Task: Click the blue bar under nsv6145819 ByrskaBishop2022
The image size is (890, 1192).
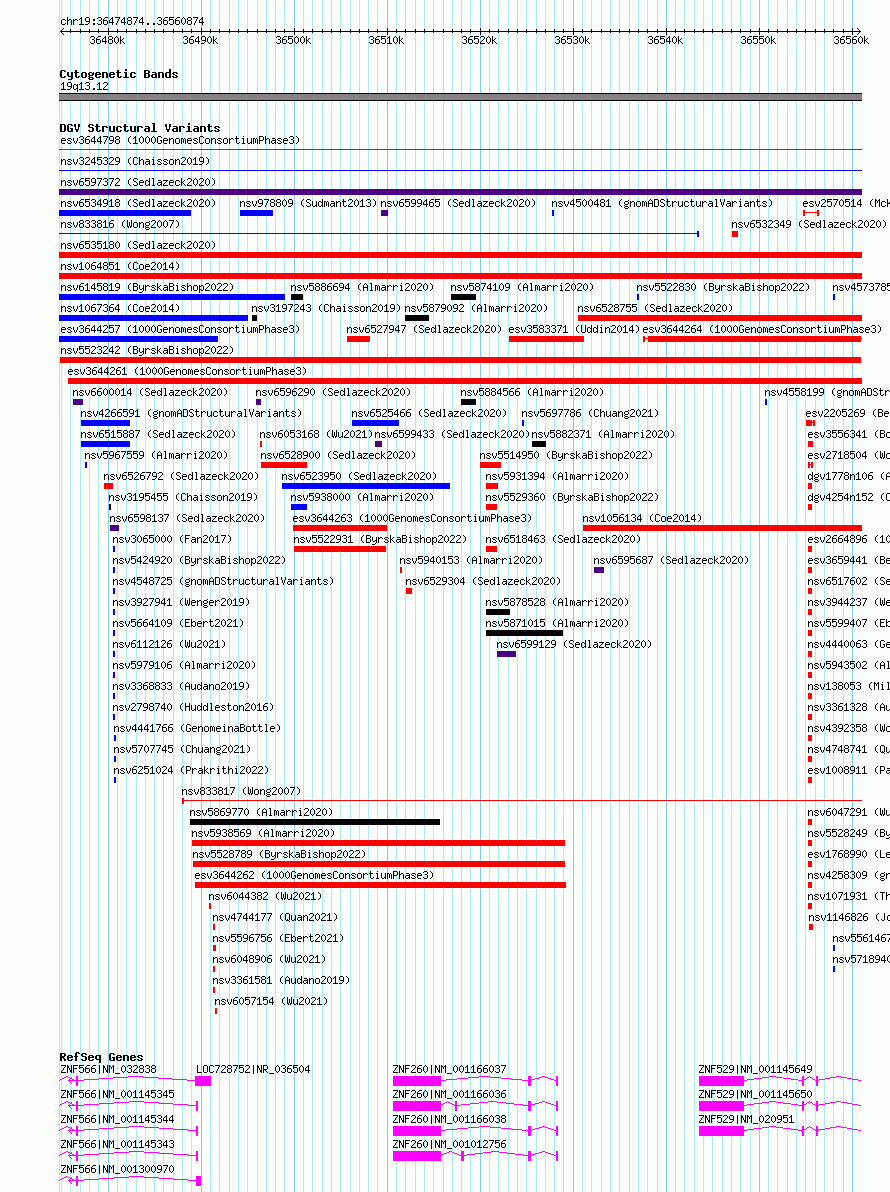Action: click(172, 297)
